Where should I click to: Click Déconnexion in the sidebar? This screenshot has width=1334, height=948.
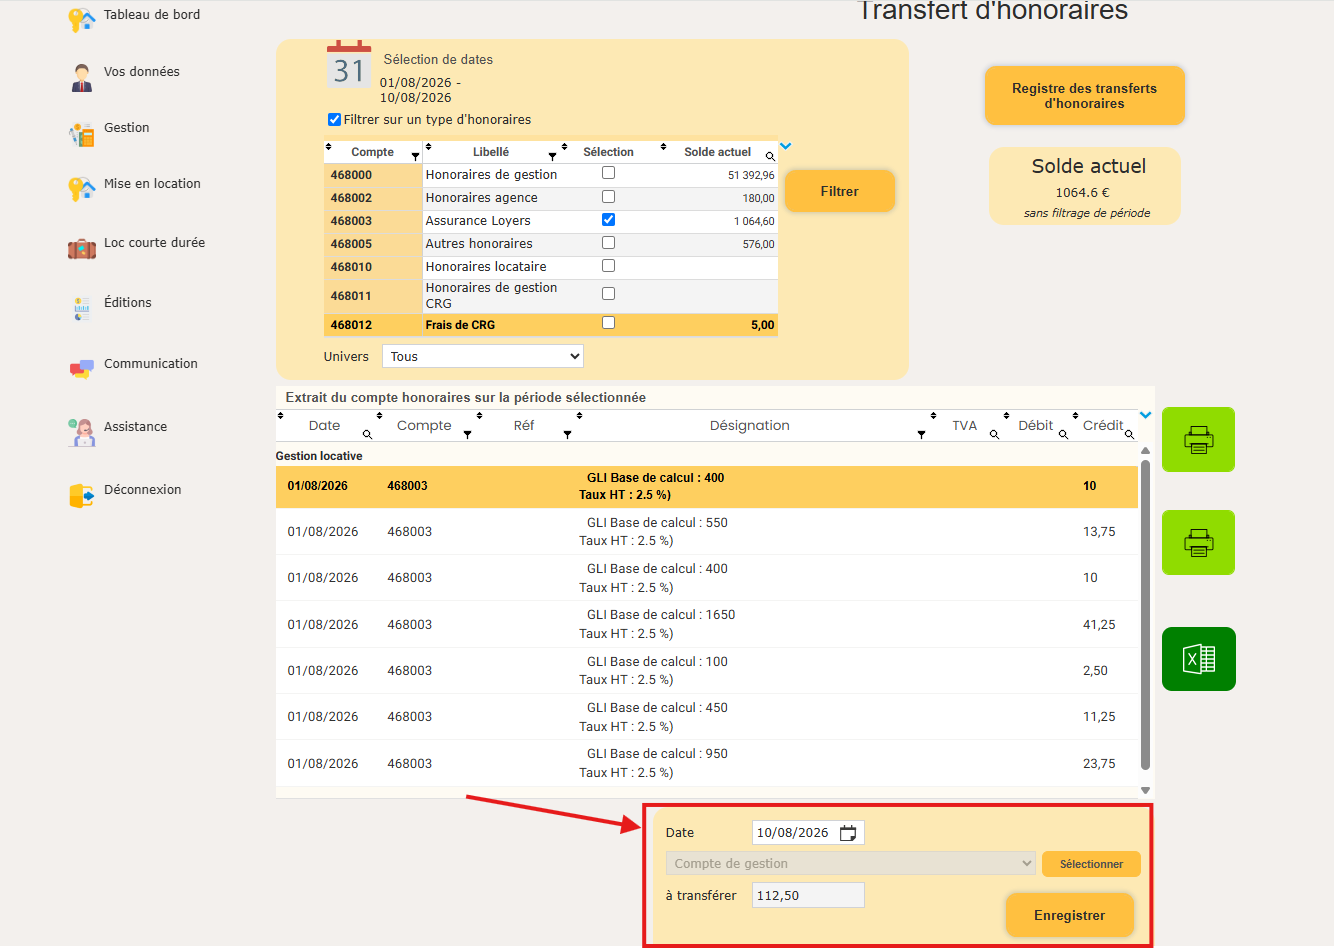pyautogui.click(x=143, y=490)
